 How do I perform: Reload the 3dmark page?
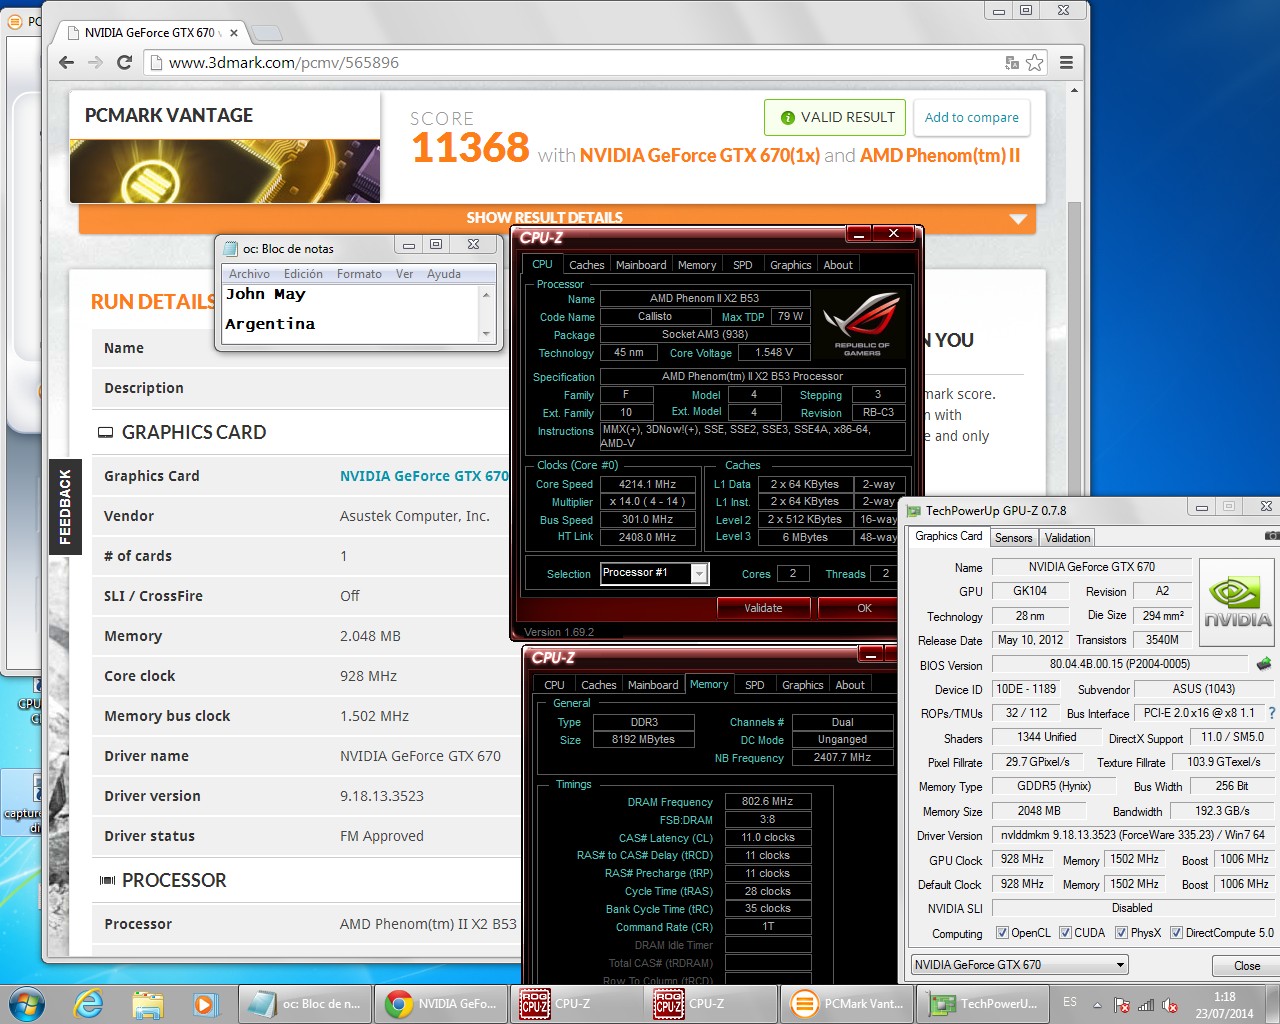[x=125, y=63]
